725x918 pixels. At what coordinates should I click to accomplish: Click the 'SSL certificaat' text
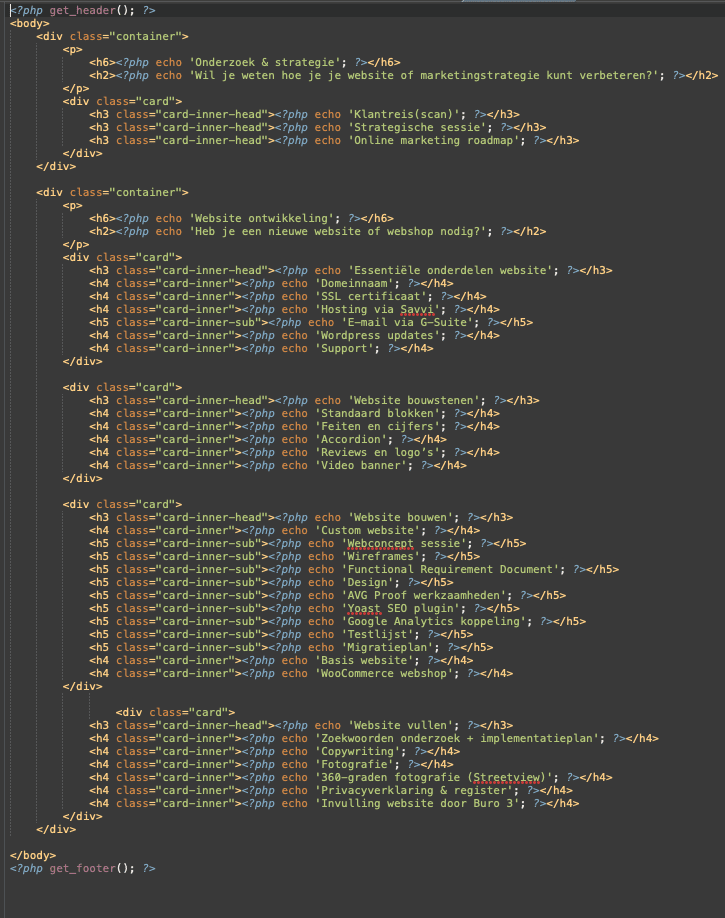tap(371, 296)
